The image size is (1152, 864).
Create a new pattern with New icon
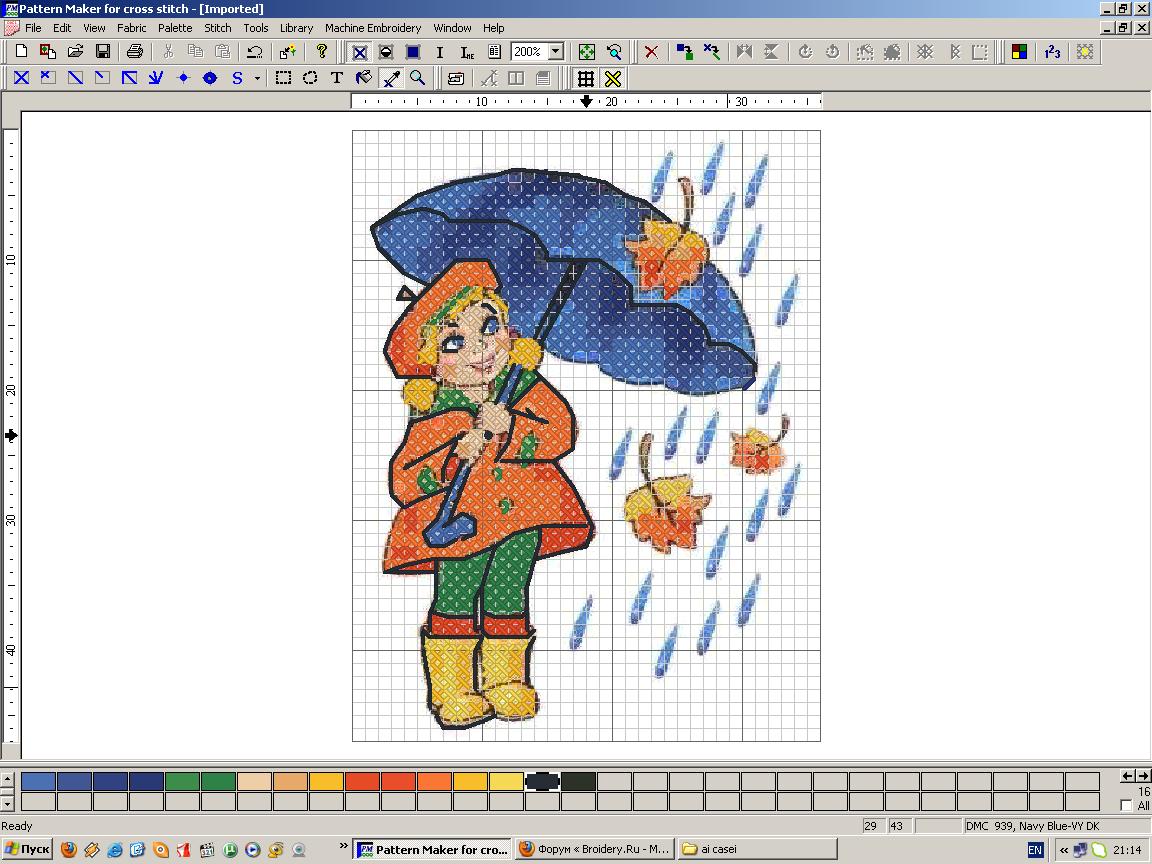coord(21,51)
